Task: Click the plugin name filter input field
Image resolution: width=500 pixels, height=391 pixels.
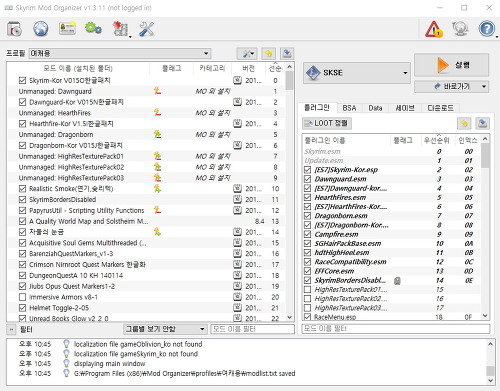Action: pyautogui.click(x=396, y=329)
